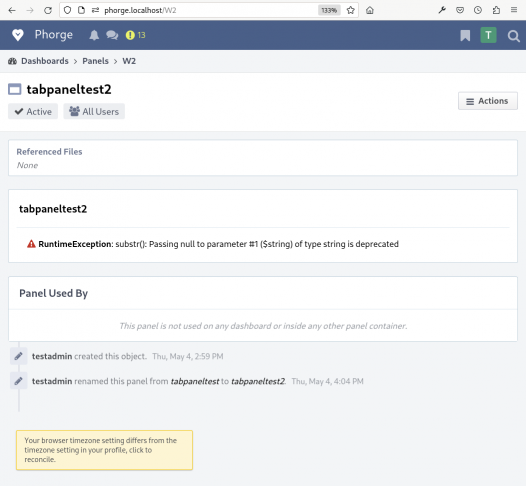Expand the Actions dropdown menu
The image size is (526, 486).
click(488, 101)
